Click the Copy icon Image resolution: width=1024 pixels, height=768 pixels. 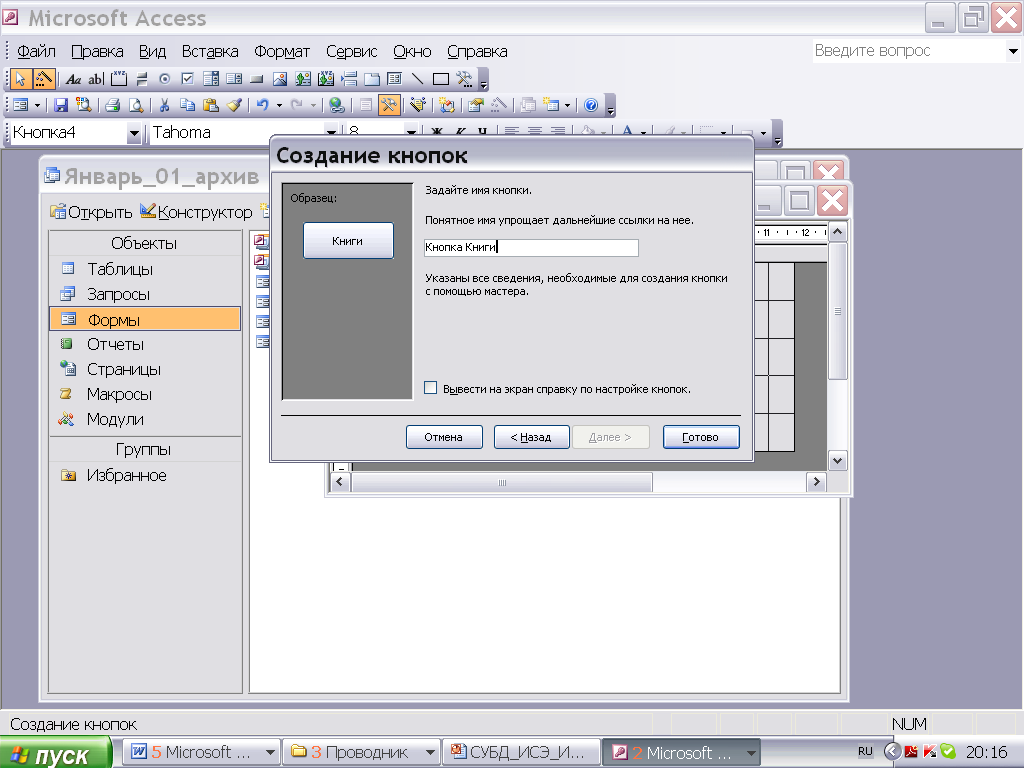click(187, 105)
